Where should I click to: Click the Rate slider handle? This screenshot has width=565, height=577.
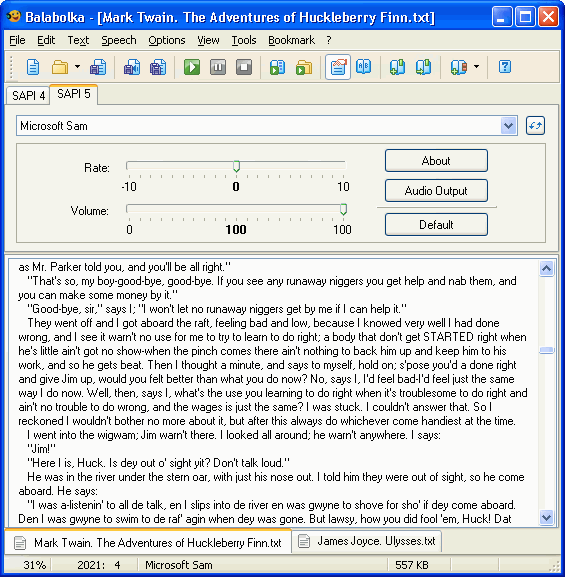236,166
